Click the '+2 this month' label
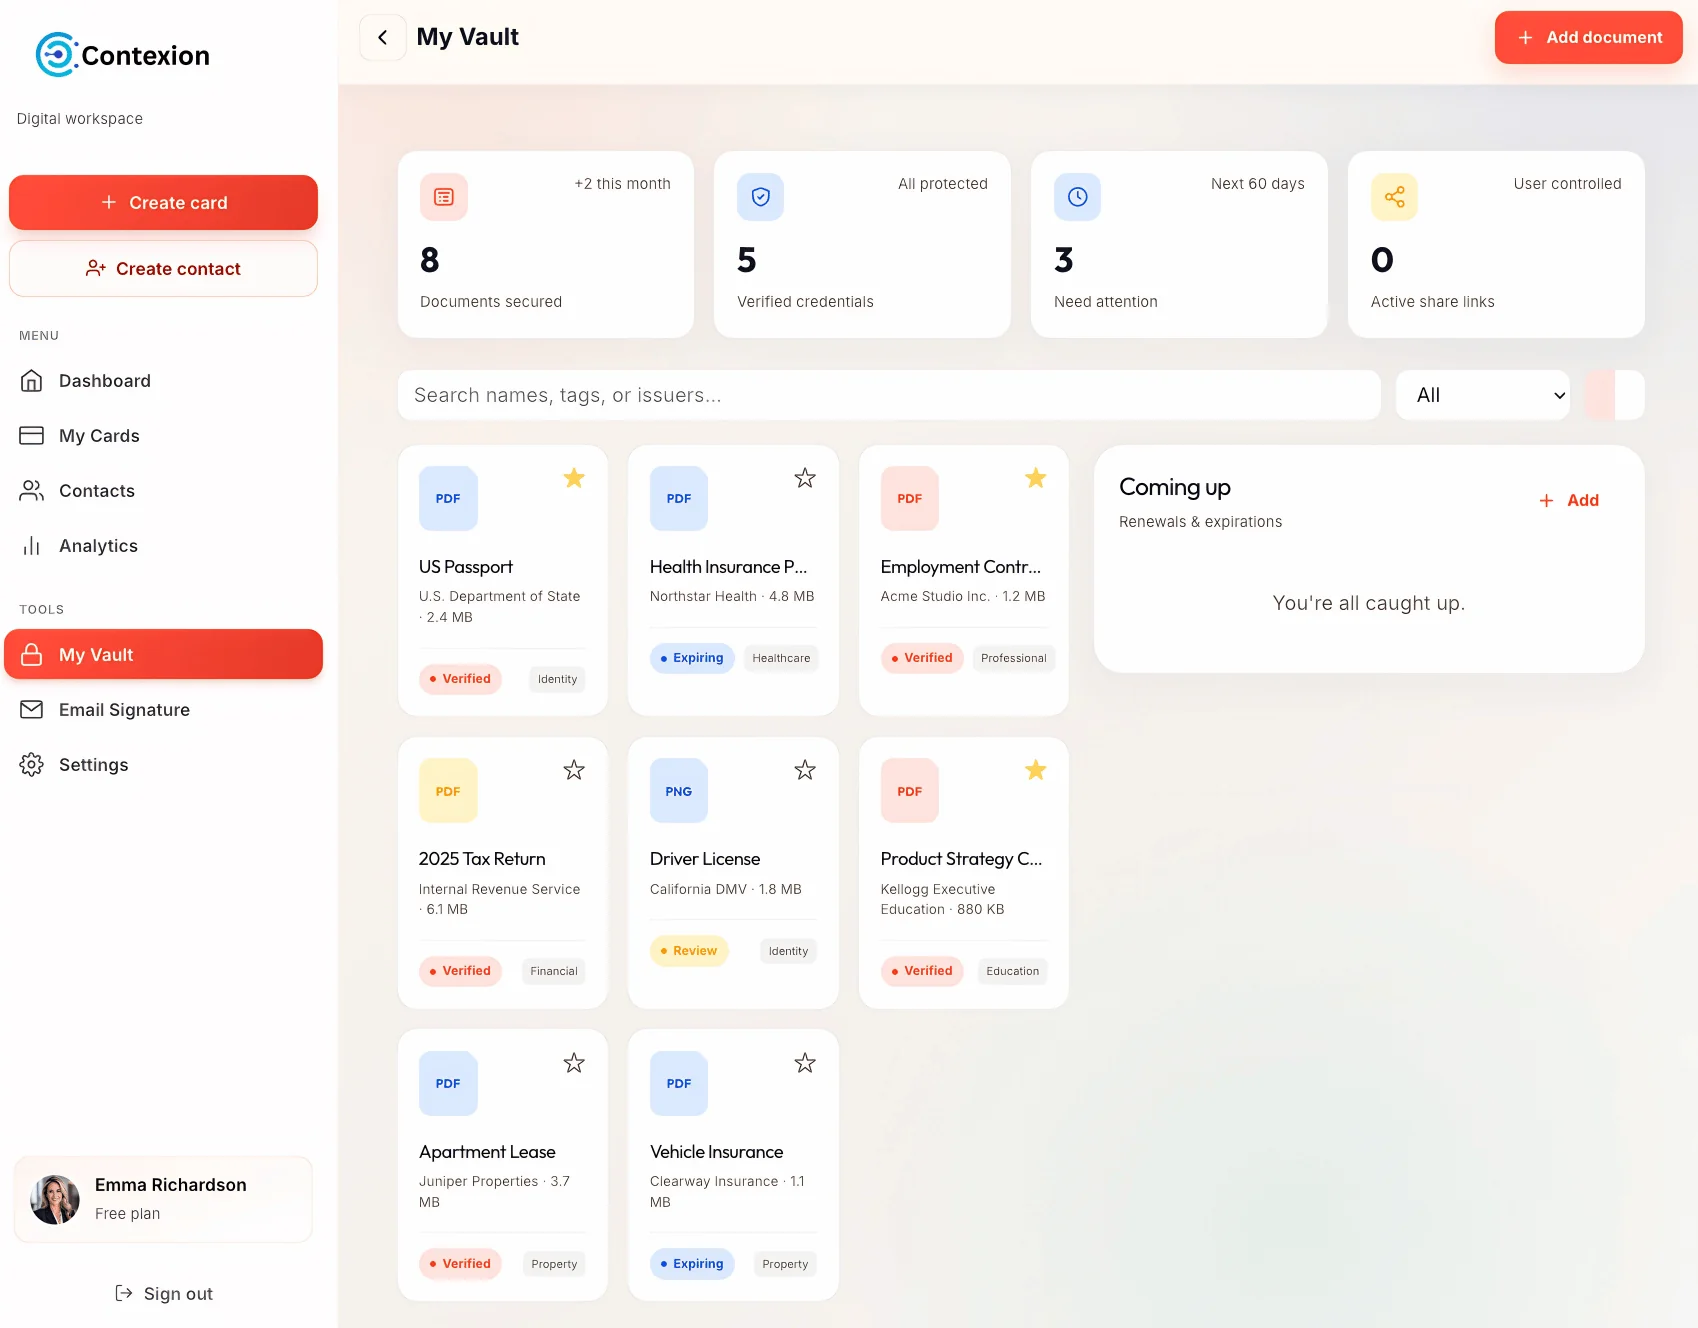Viewport: 1698px width, 1328px height. coord(622,184)
